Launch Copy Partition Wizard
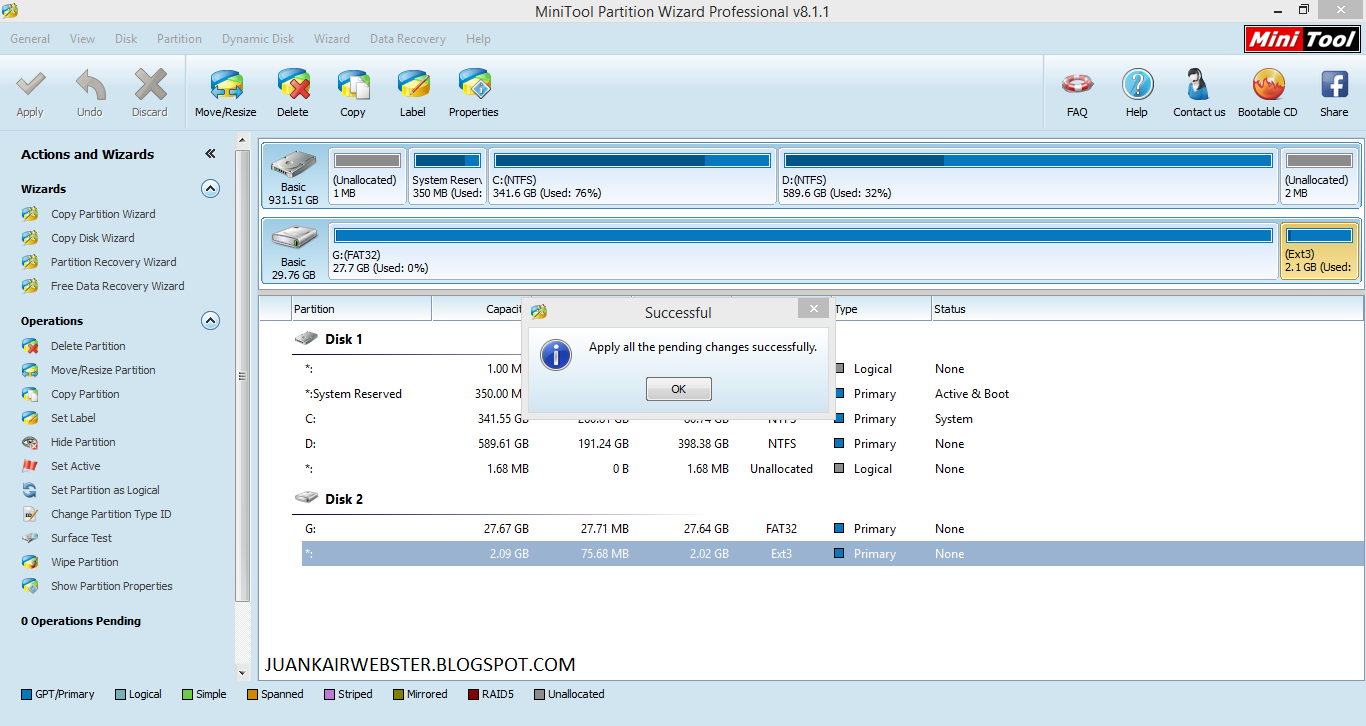The image size is (1366, 726). click(103, 214)
